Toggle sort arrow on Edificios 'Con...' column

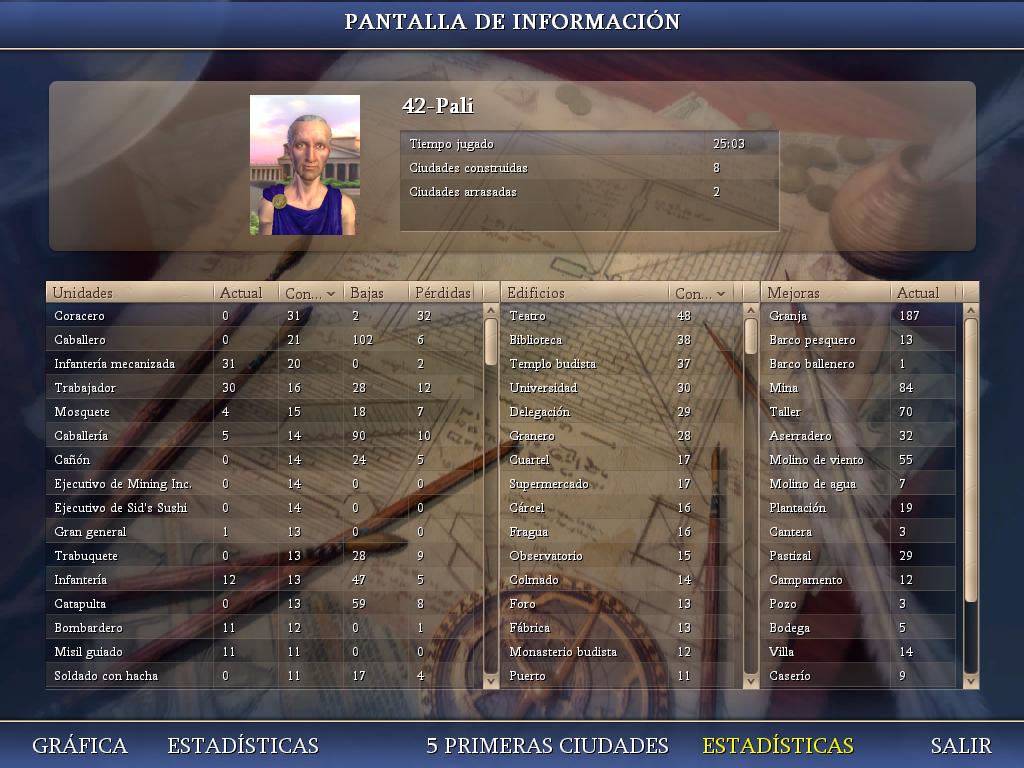point(721,294)
